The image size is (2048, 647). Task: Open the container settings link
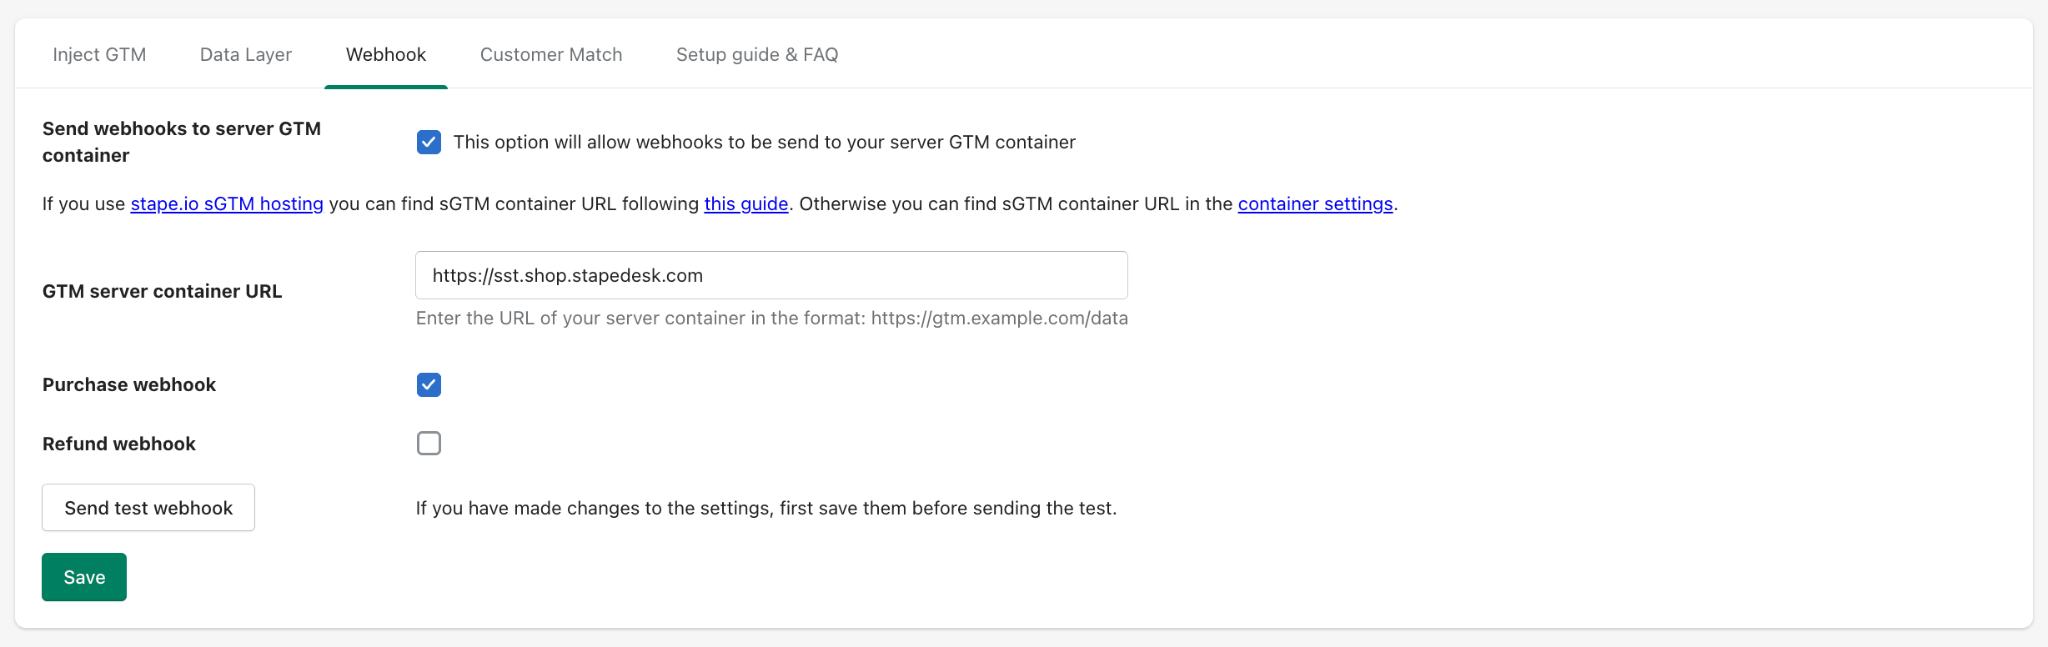pos(1315,204)
